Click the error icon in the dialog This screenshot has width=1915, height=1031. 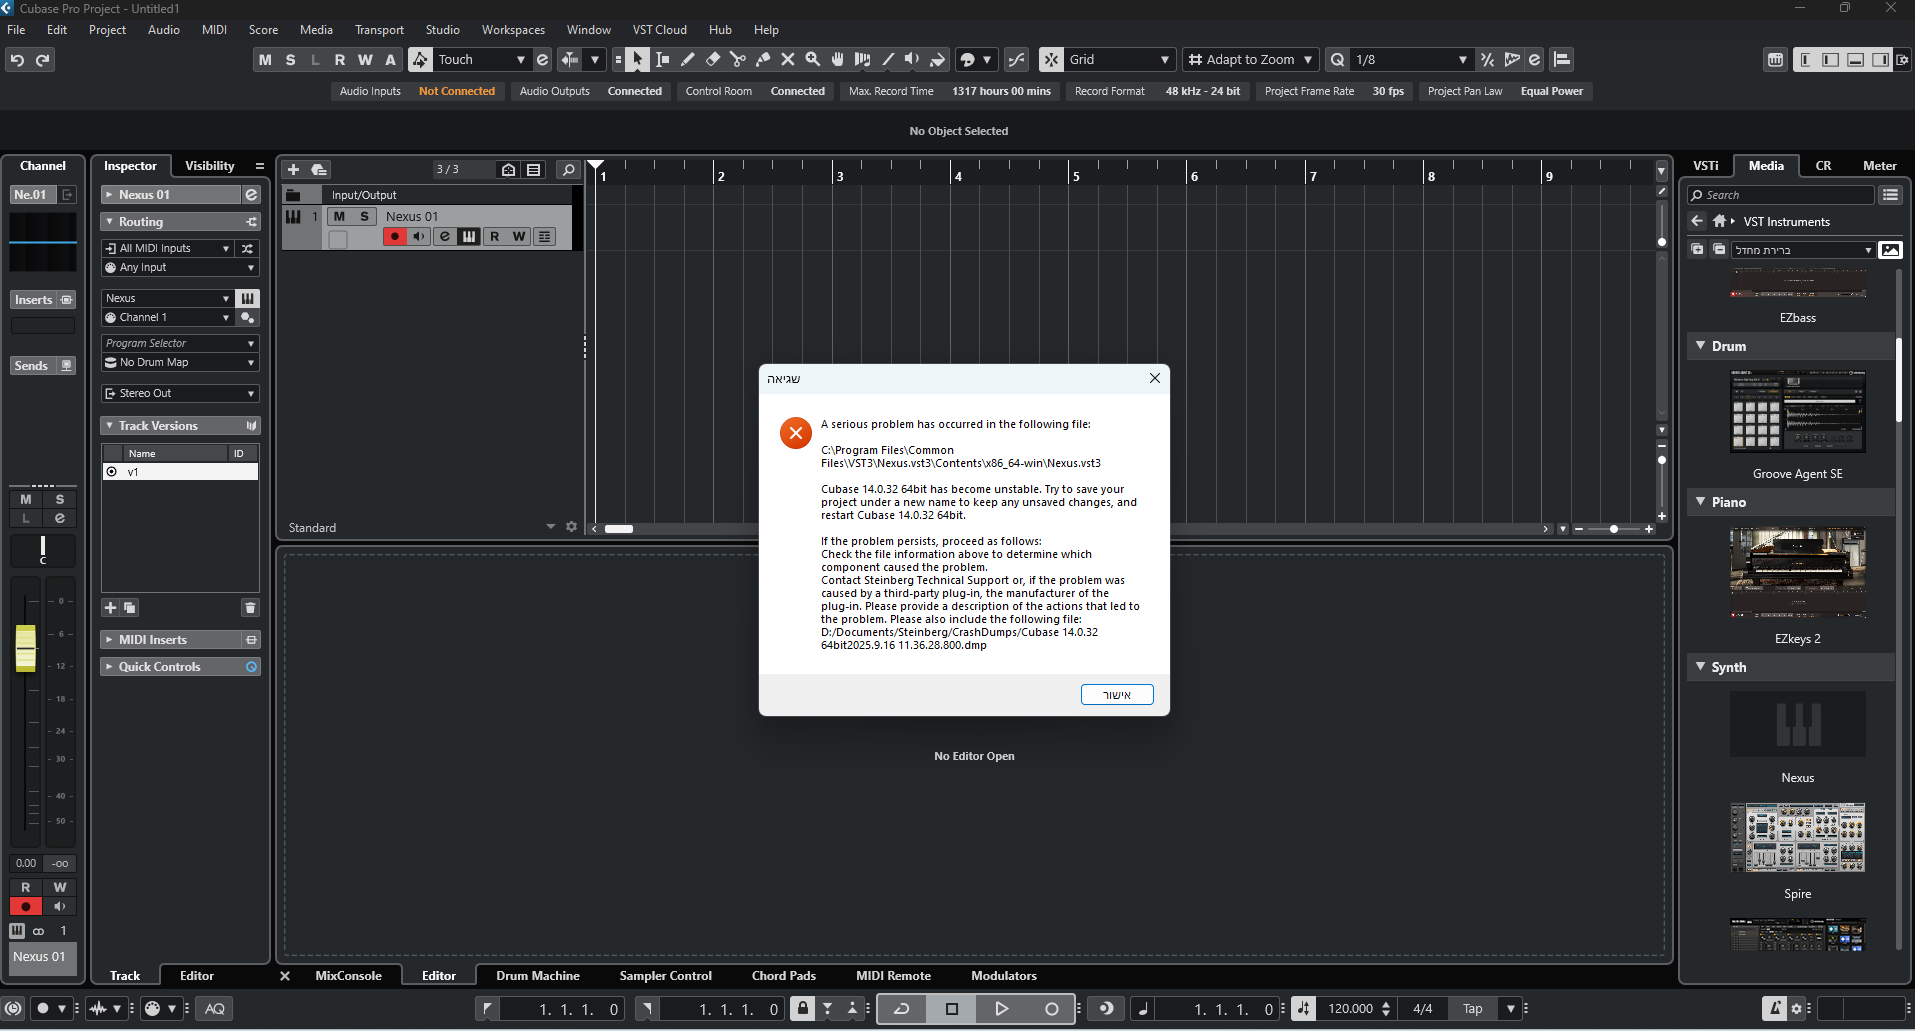[x=795, y=433]
